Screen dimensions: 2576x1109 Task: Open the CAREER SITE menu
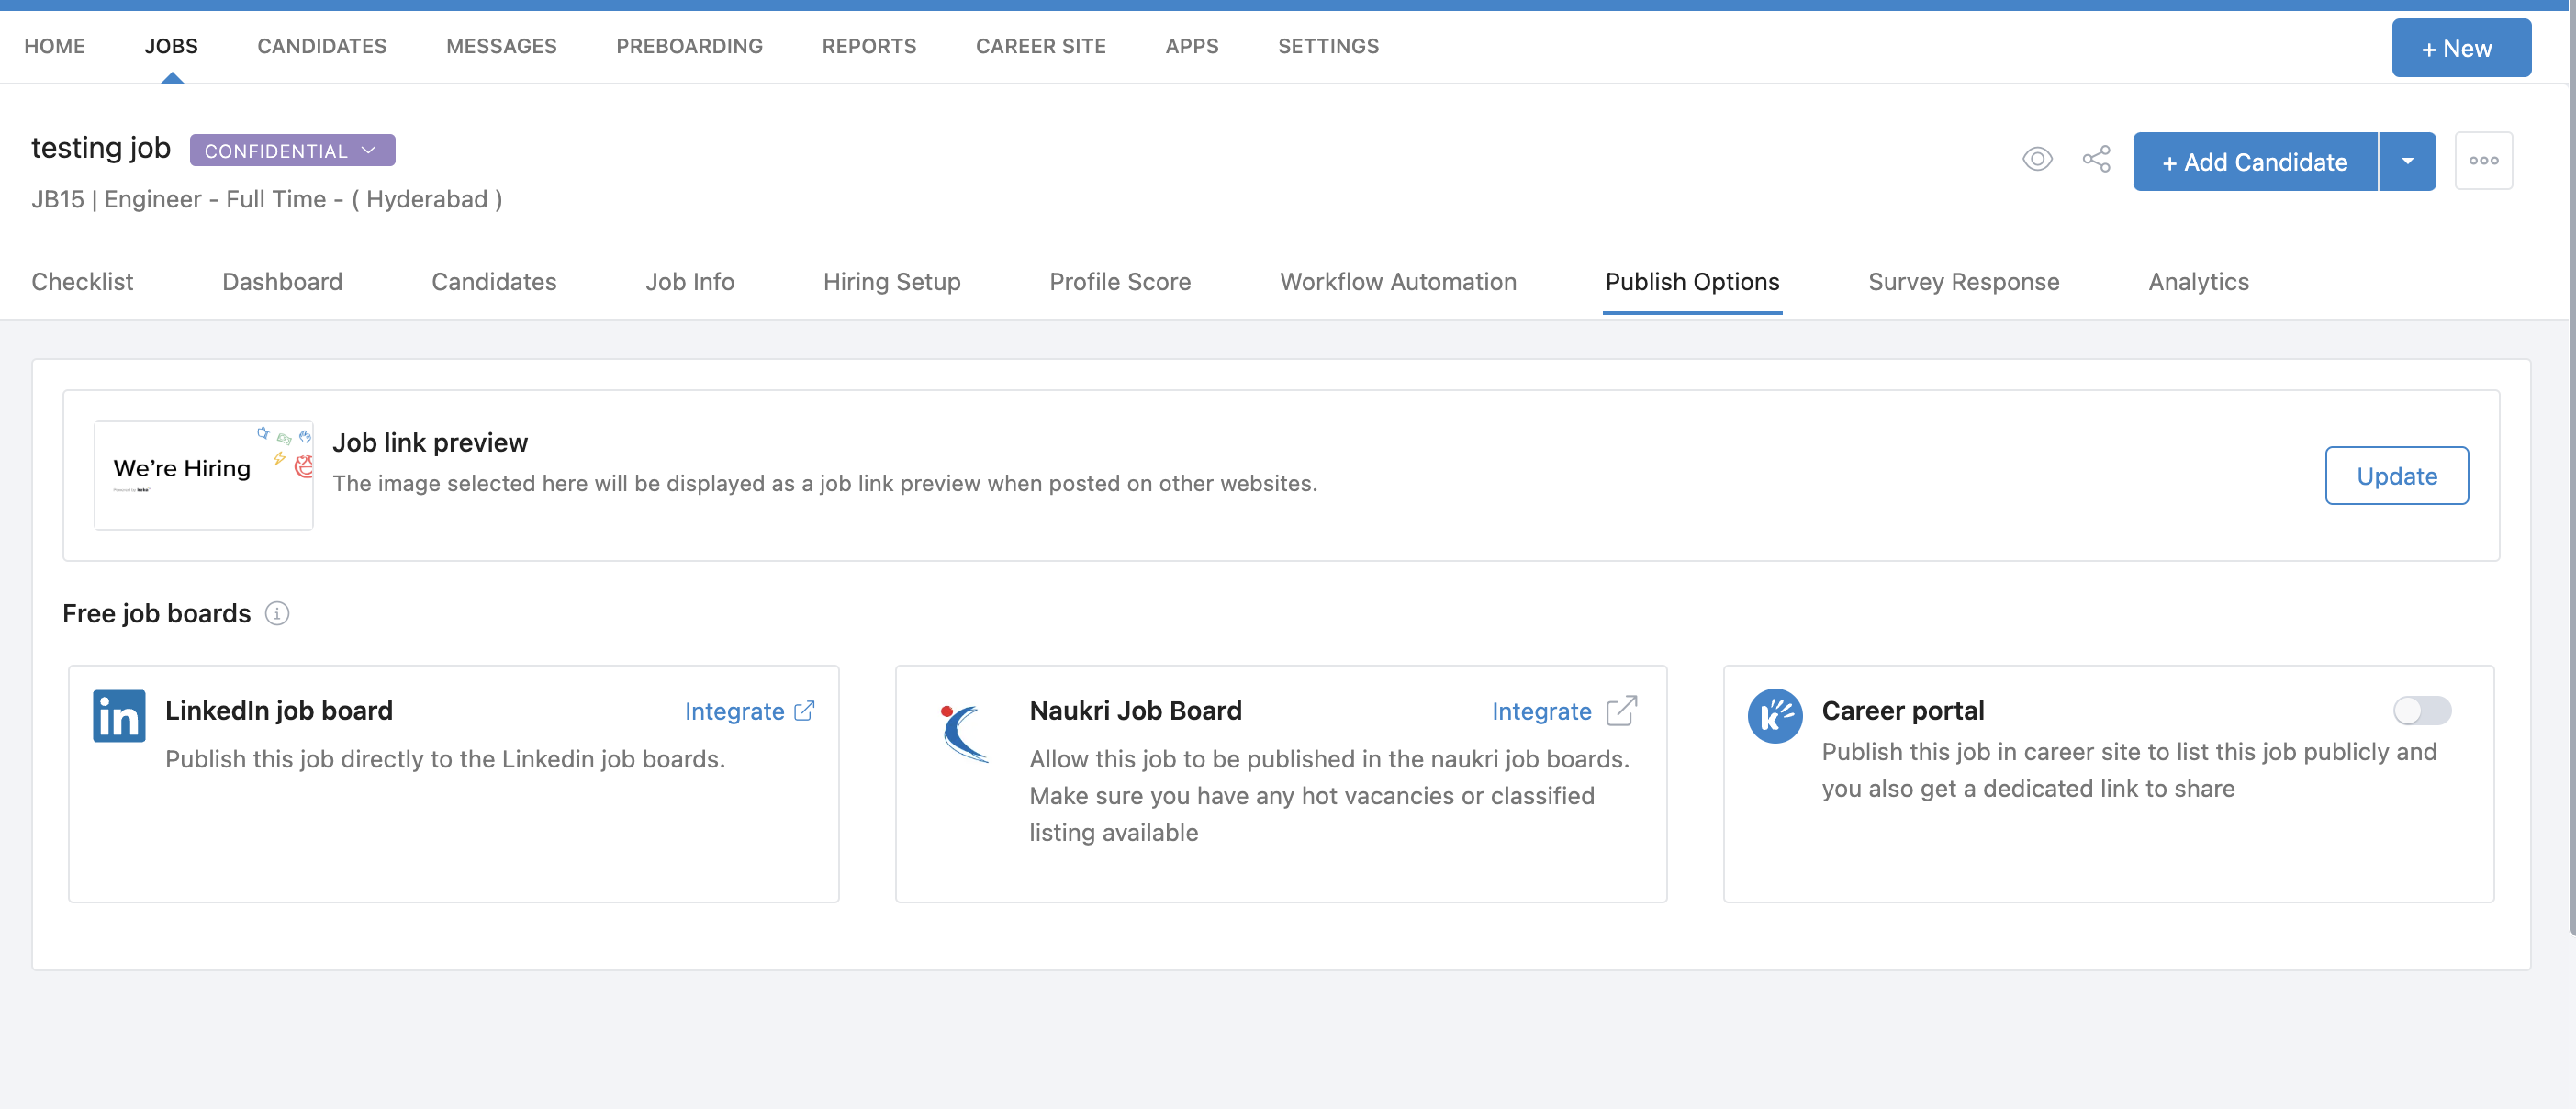[1040, 46]
